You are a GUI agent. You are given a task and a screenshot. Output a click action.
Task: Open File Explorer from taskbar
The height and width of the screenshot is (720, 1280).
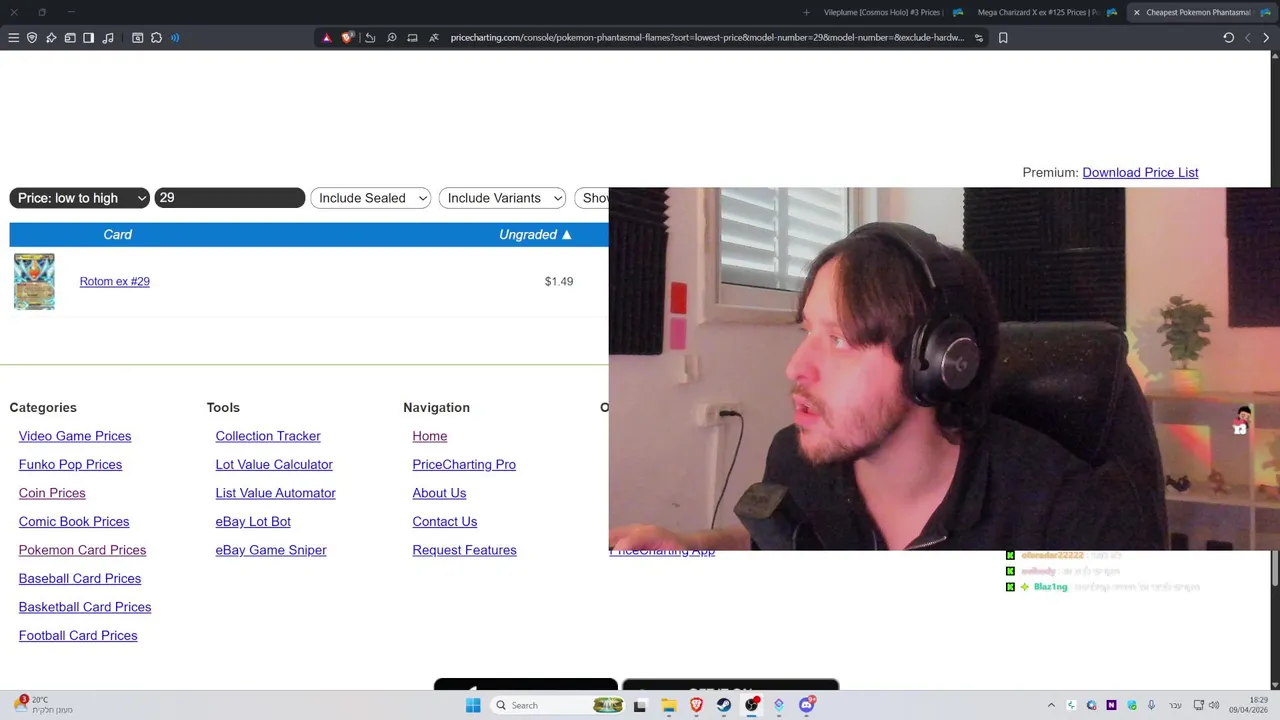669,705
